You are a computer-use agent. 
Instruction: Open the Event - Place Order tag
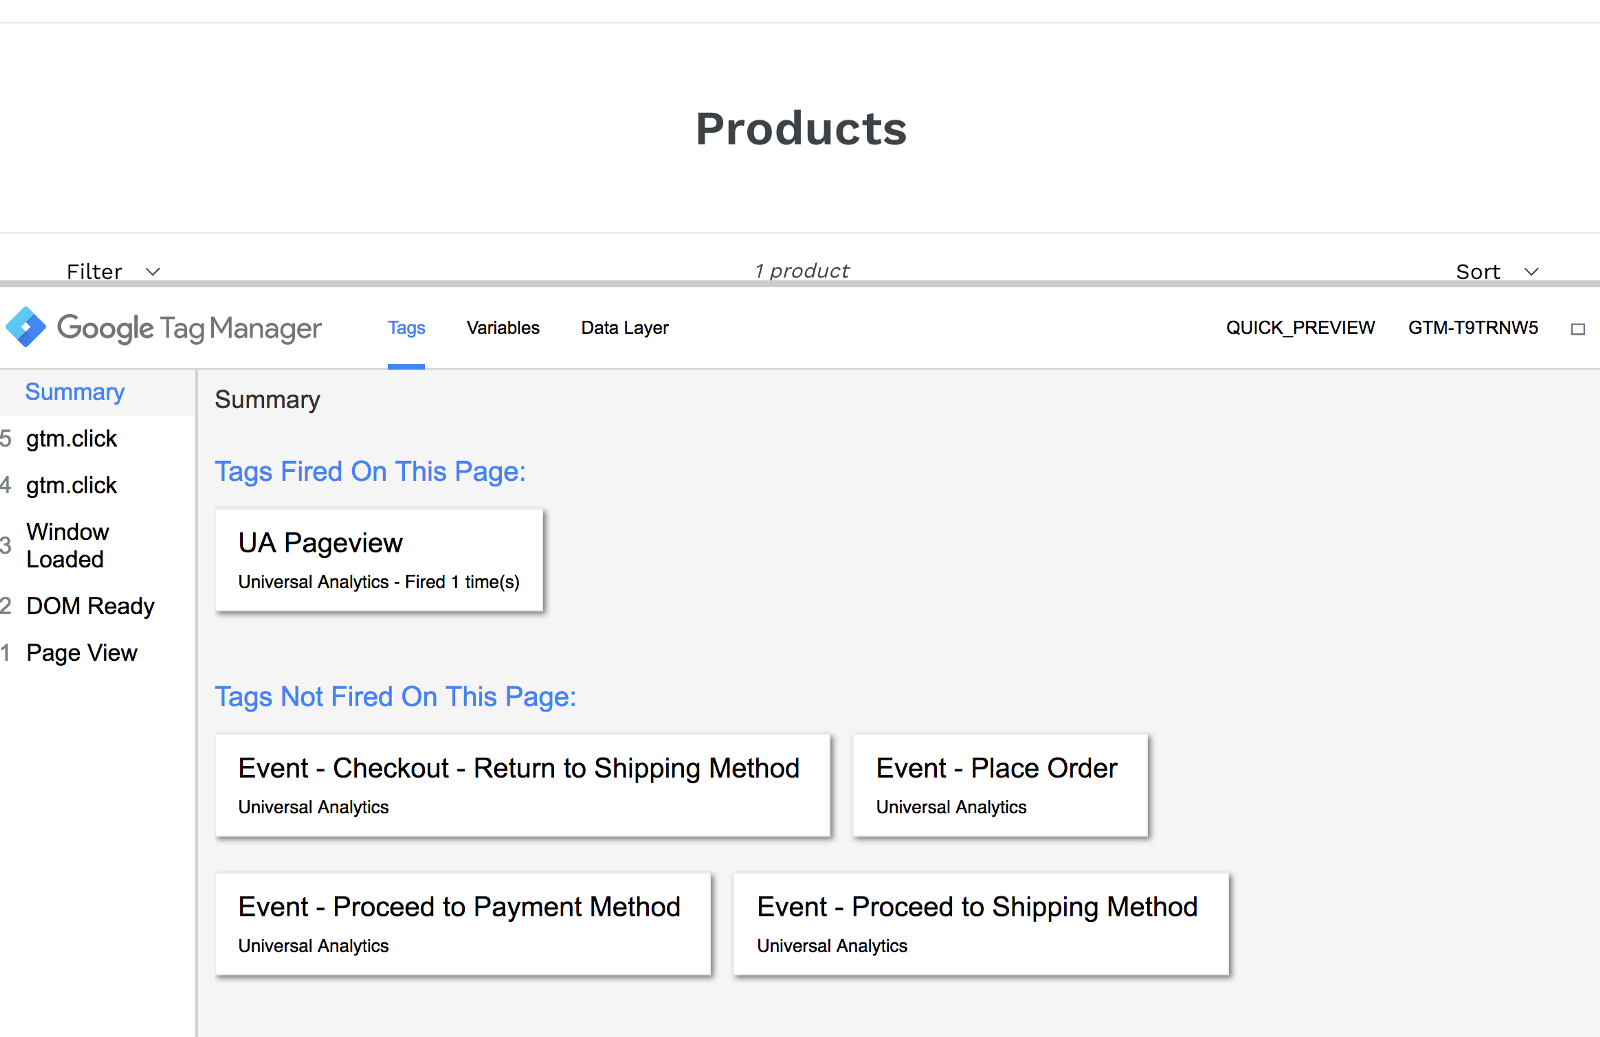1000,785
